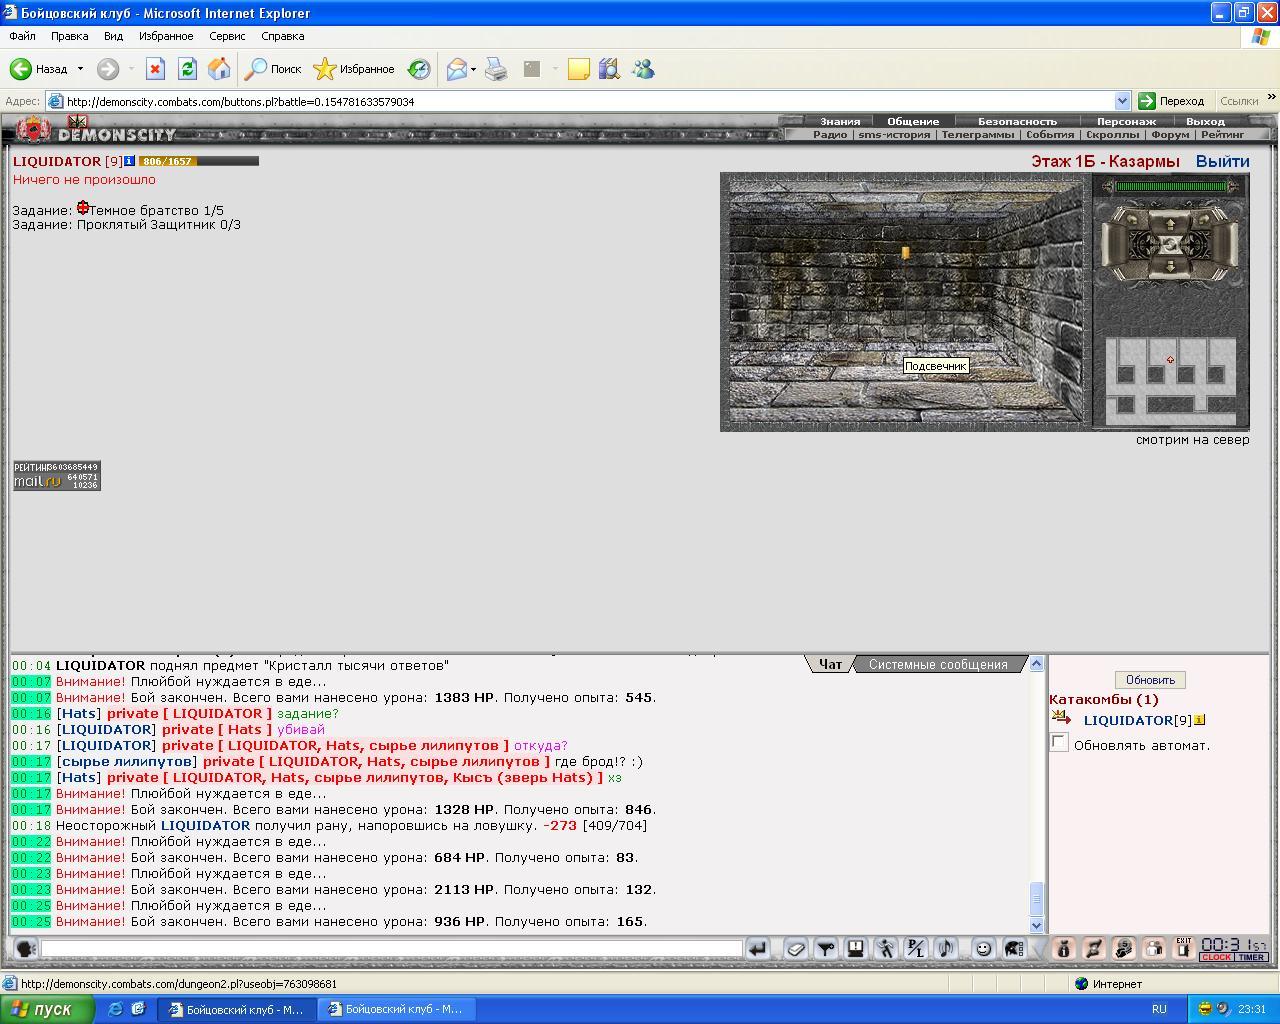
Task: Toggle the TIMER mode under the clock
Action: click(x=1251, y=958)
